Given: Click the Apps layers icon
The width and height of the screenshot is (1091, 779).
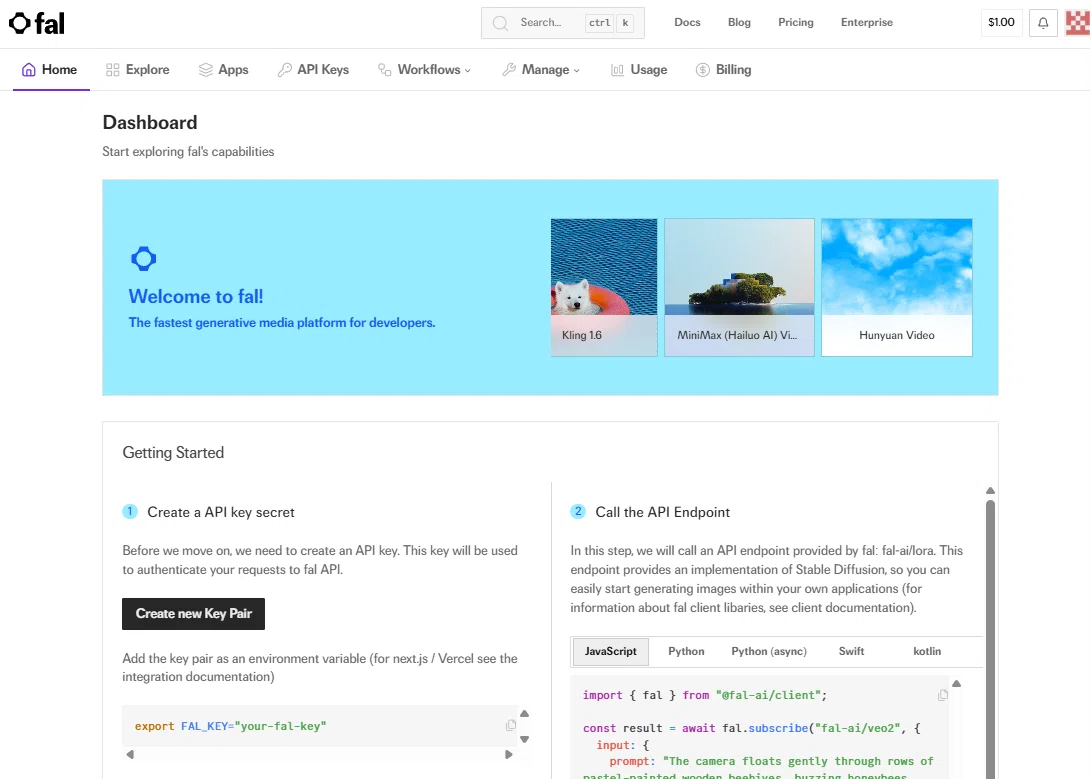Looking at the screenshot, I should [205, 70].
